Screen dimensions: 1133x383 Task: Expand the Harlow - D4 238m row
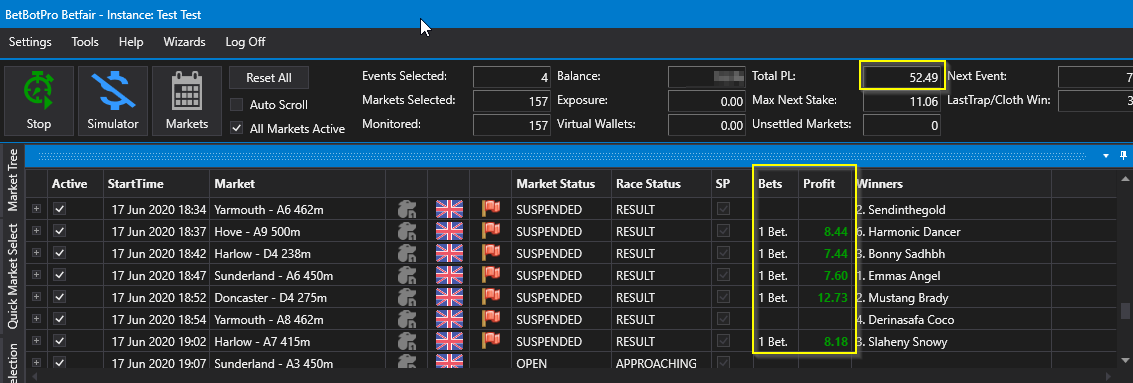point(36,254)
